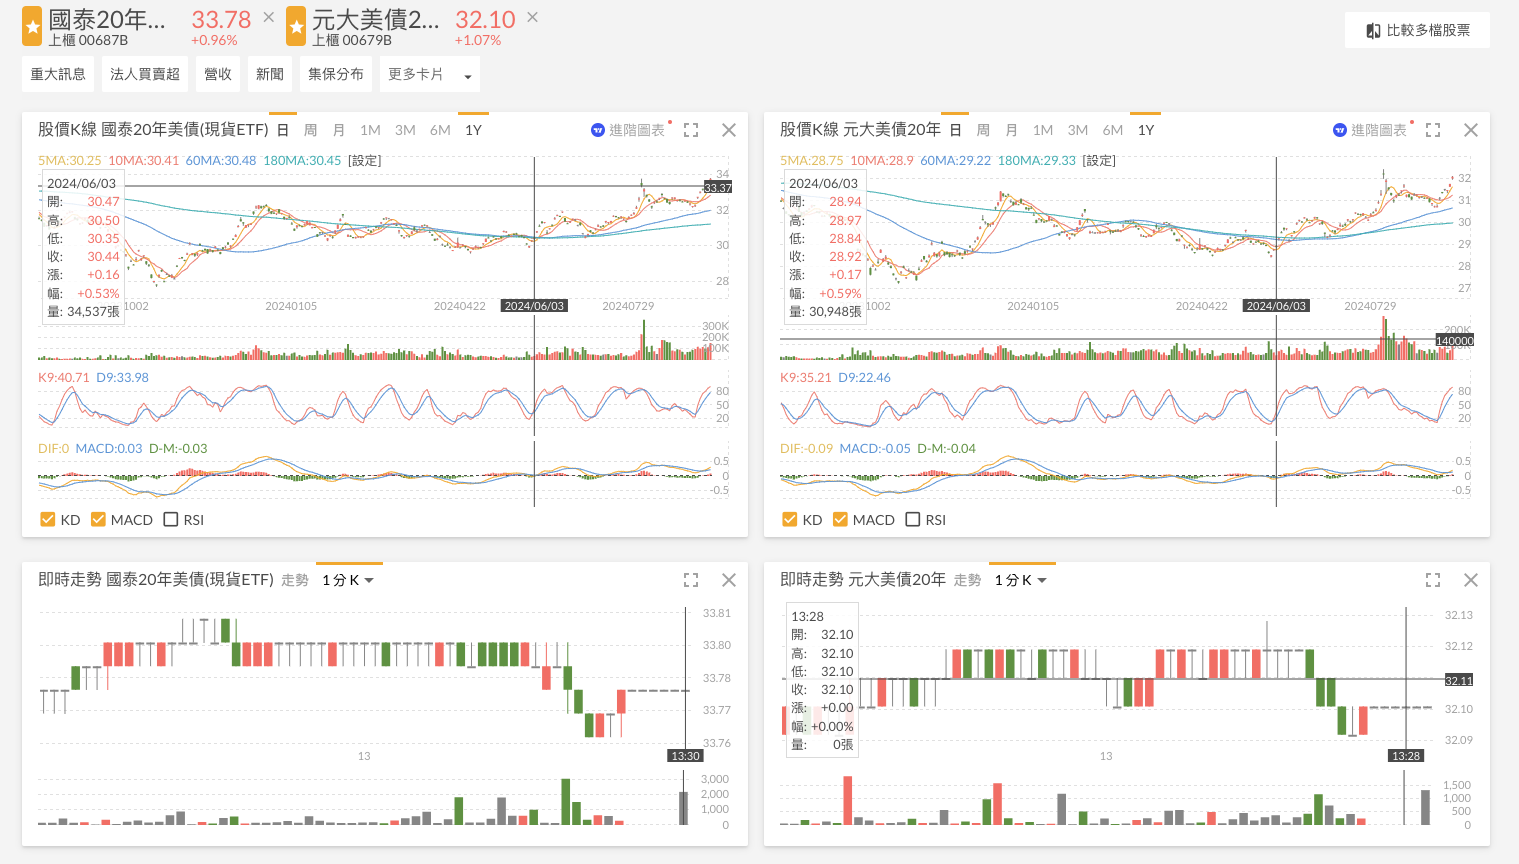Fullscreen the 國泰20年美債 即時走勢 chart
Viewport: 1519px width, 864px height.
click(691, 580)
